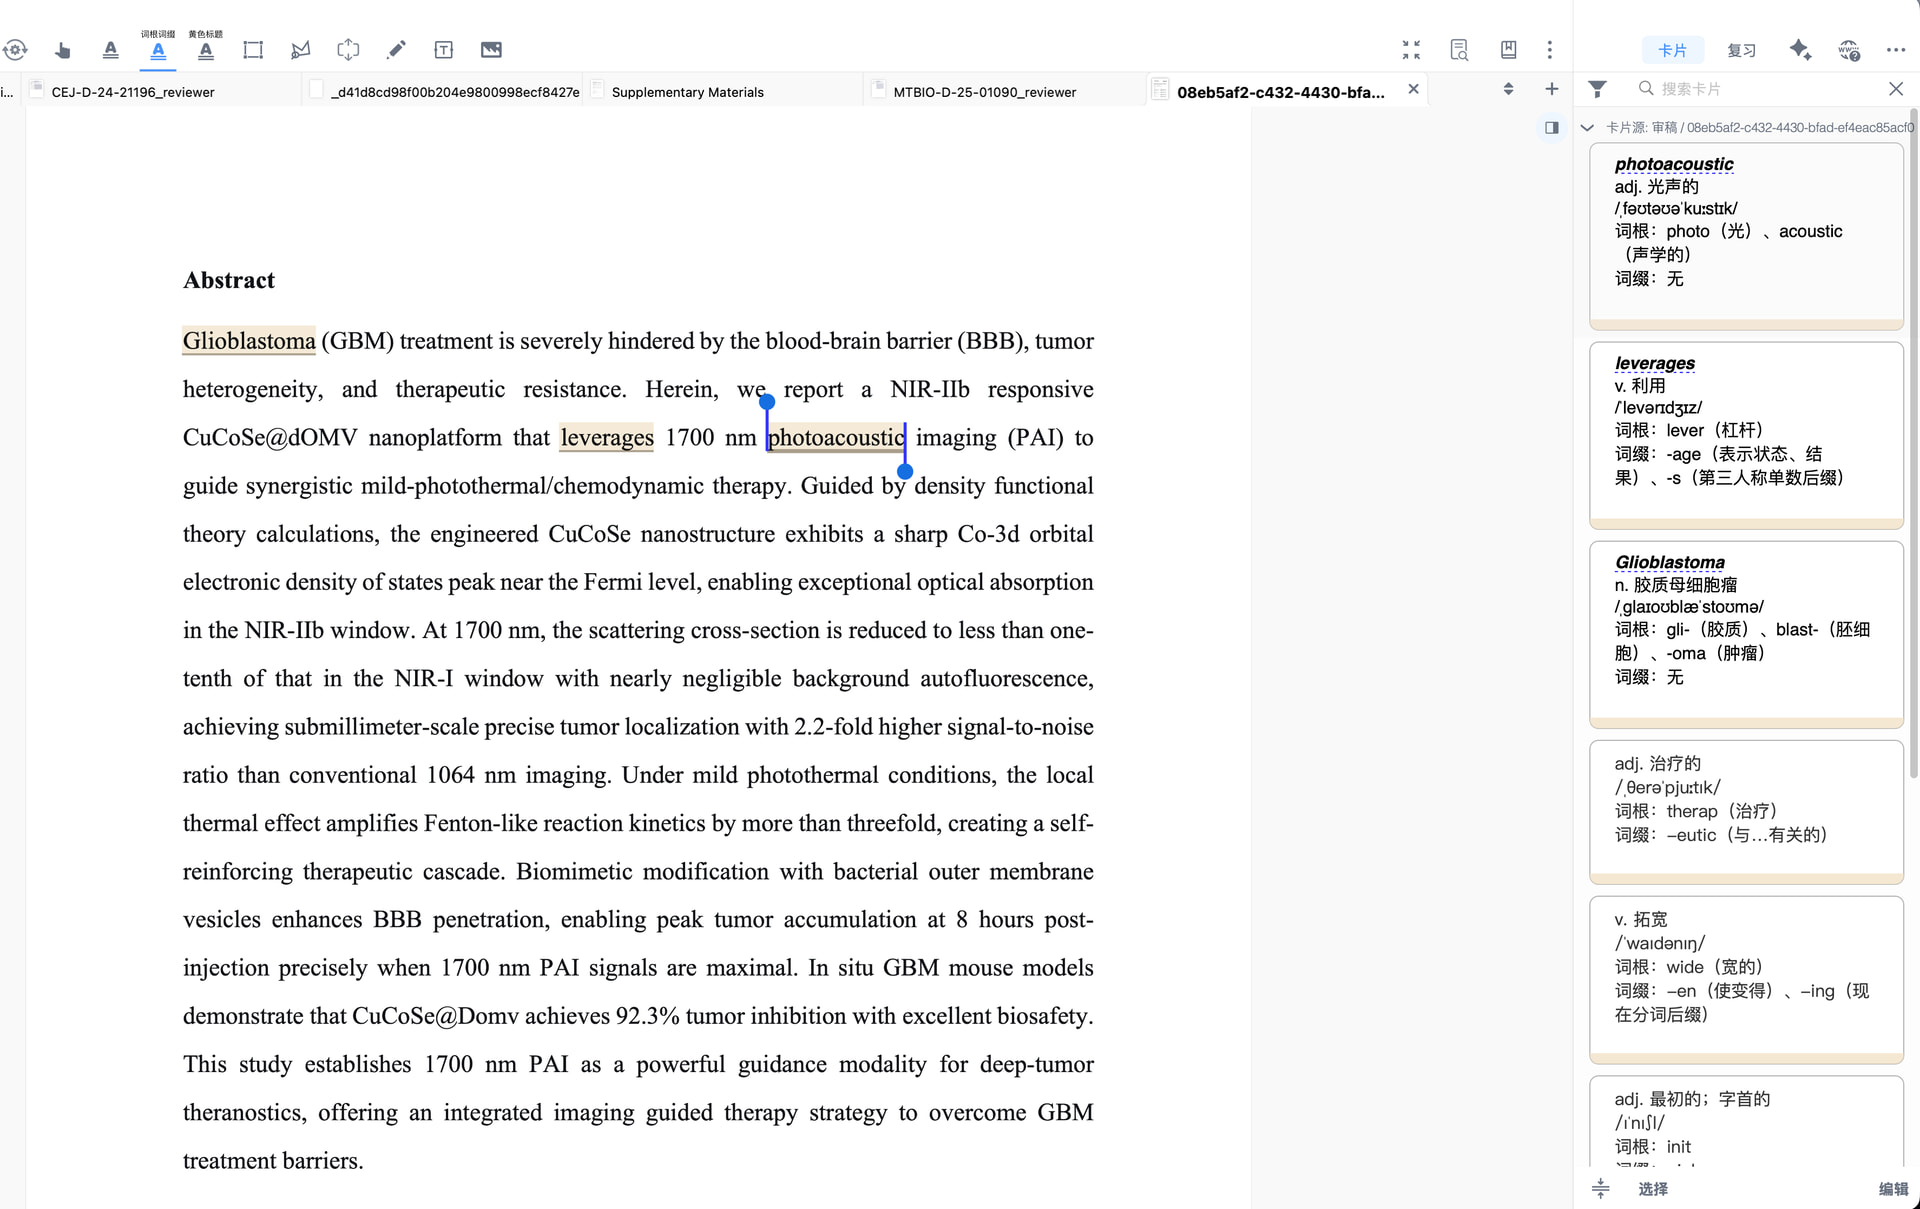Select the hand pan tool

[63, 50]
